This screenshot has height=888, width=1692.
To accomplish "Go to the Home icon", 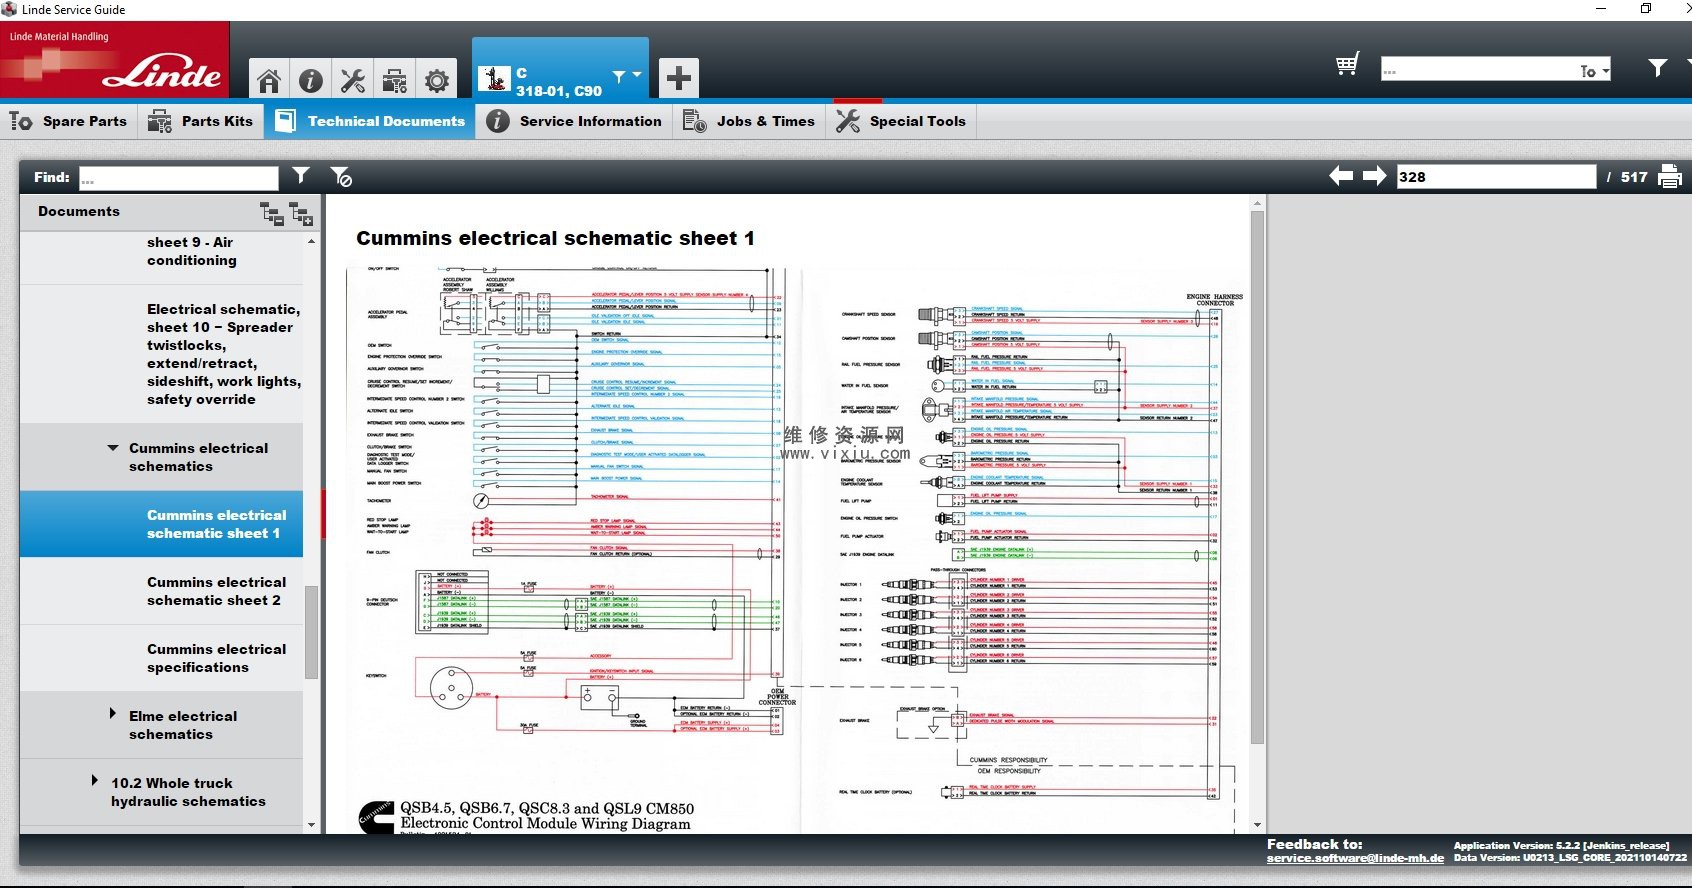I will click(x=268, y=80).
